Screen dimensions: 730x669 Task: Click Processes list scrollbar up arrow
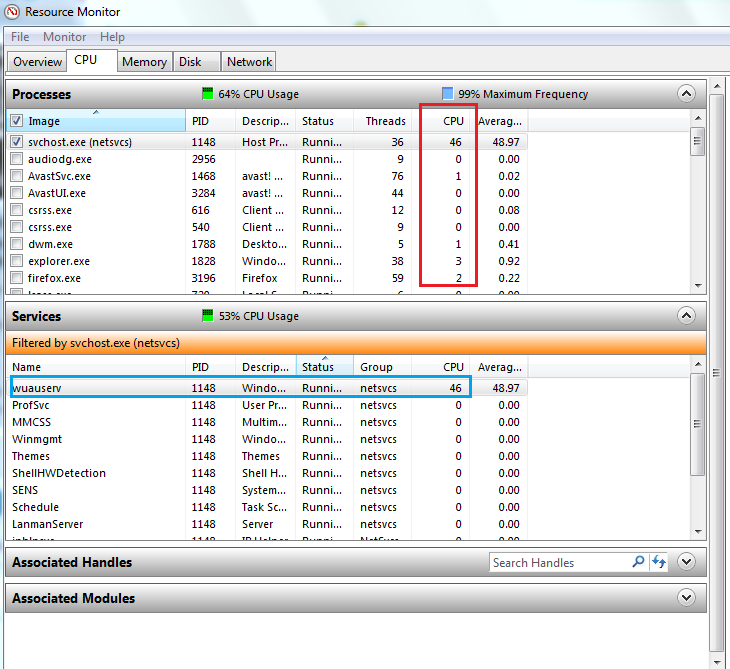[x=697, y=118]
